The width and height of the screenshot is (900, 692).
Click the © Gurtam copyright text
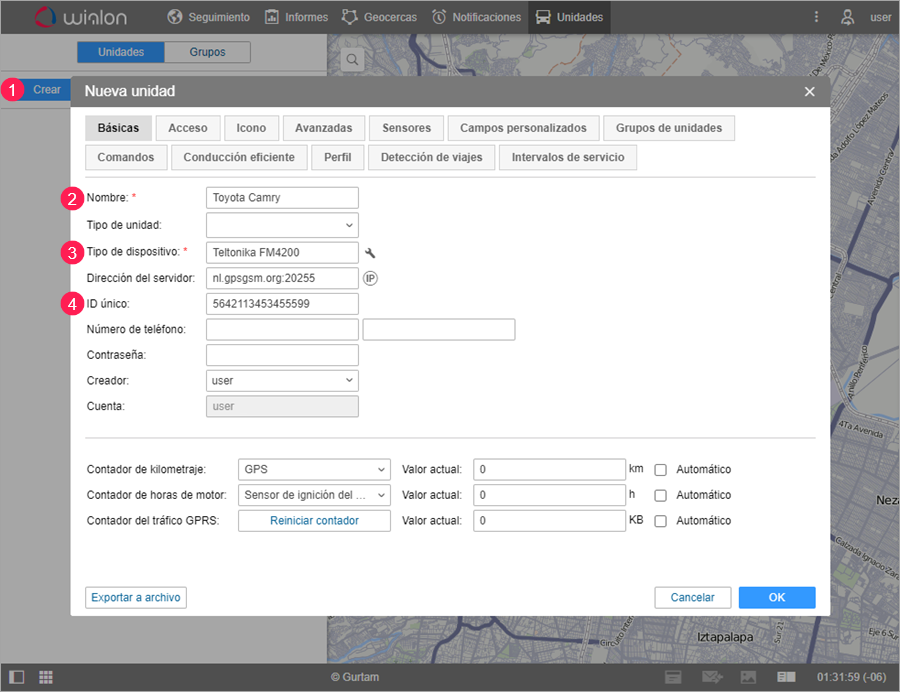[355, 677]
